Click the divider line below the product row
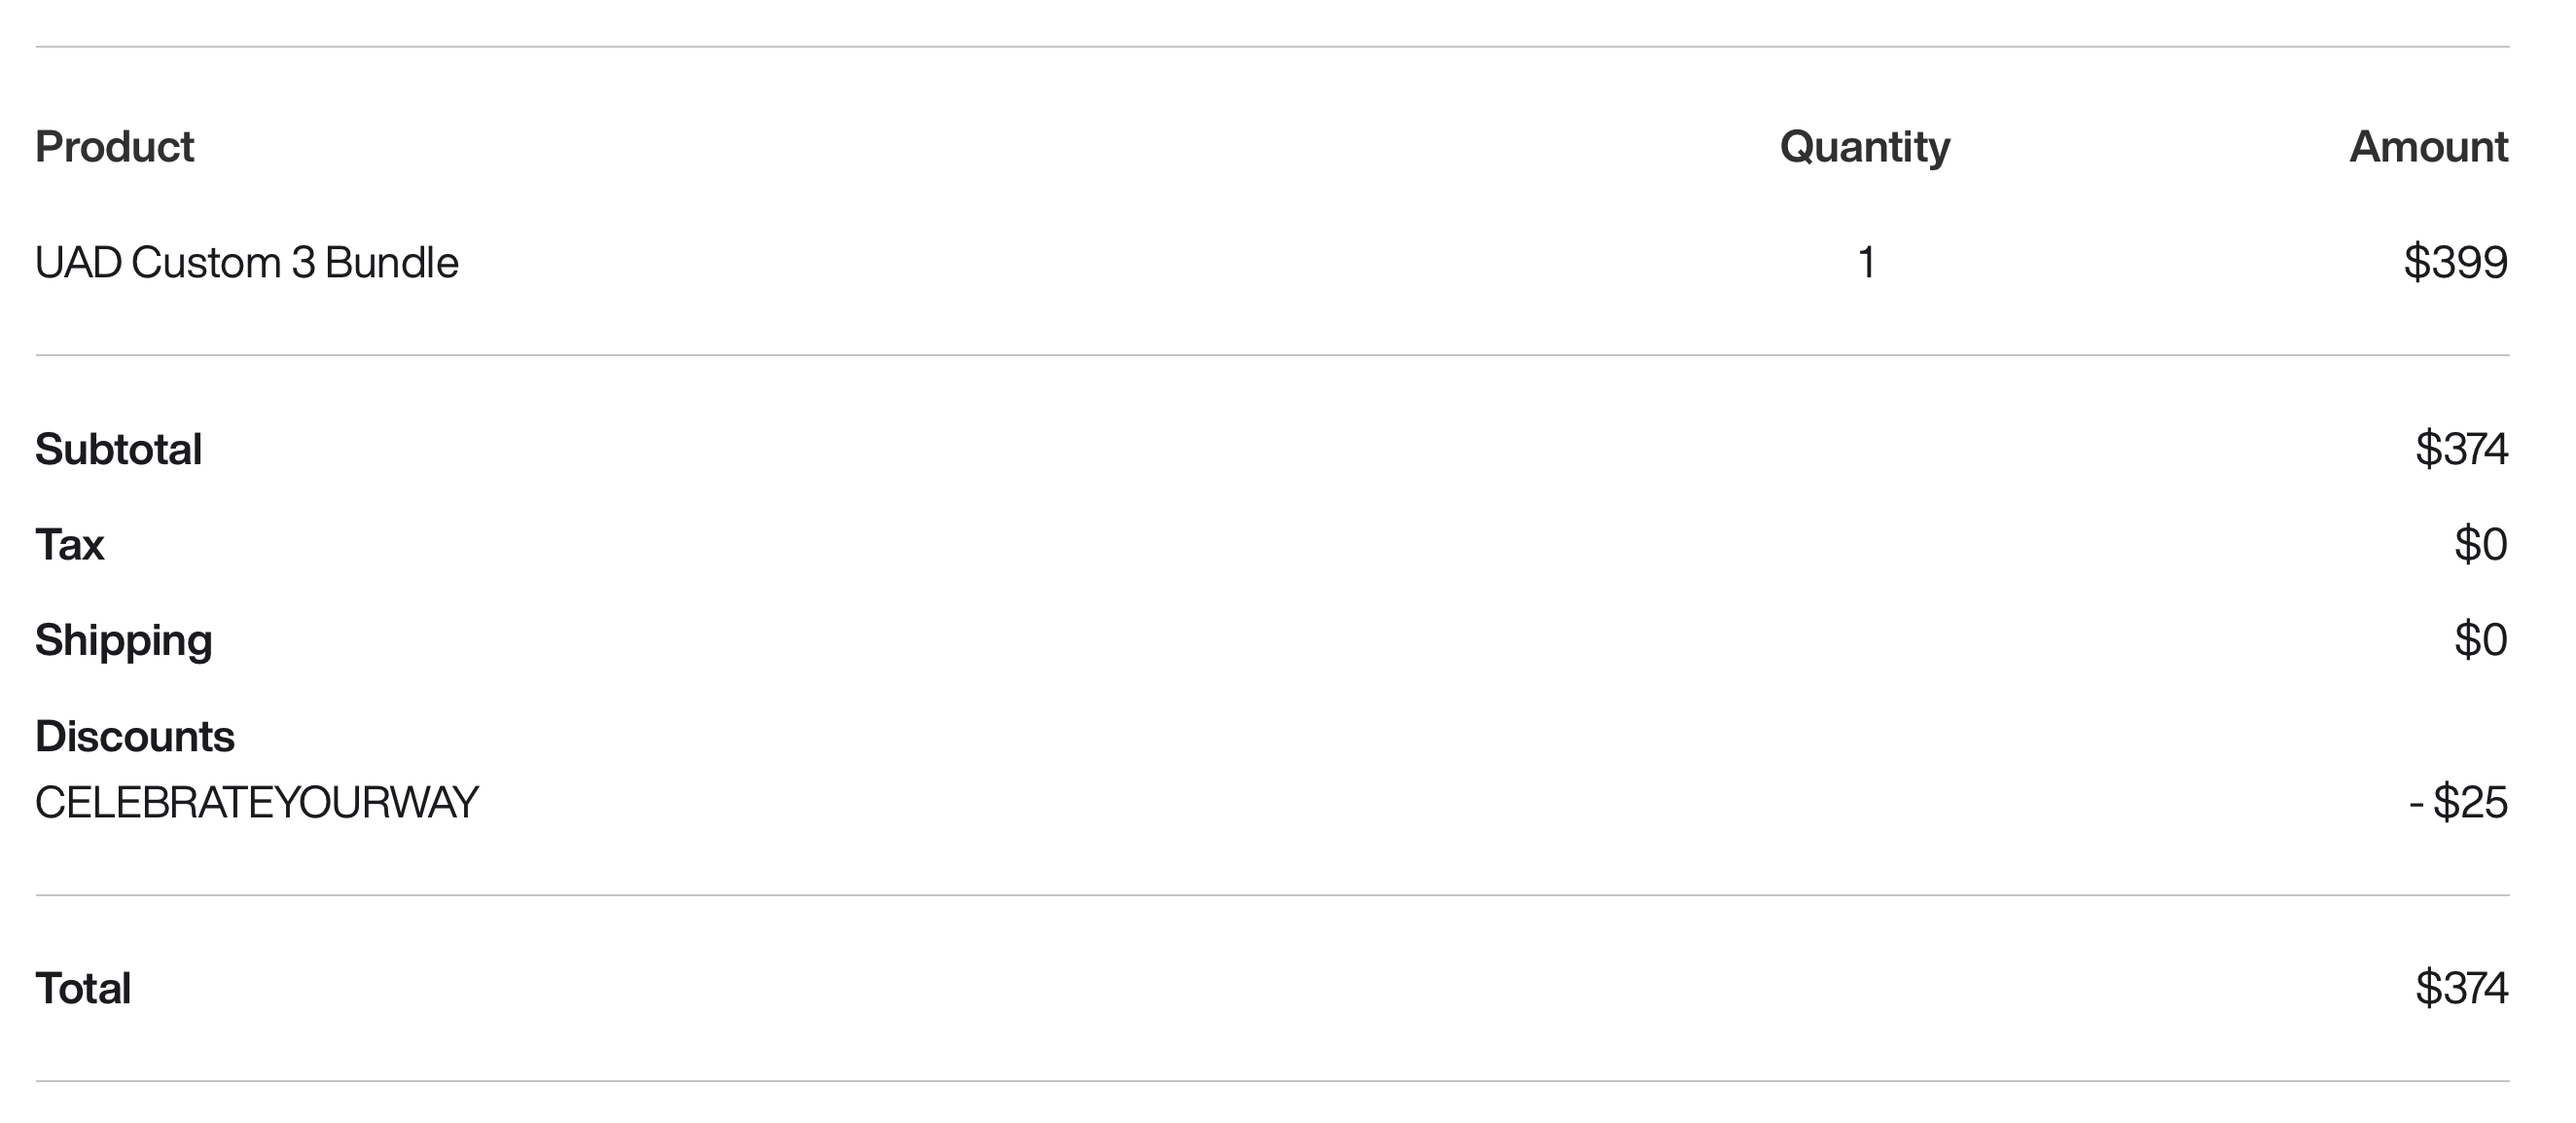 click(x=1272, y=355)
